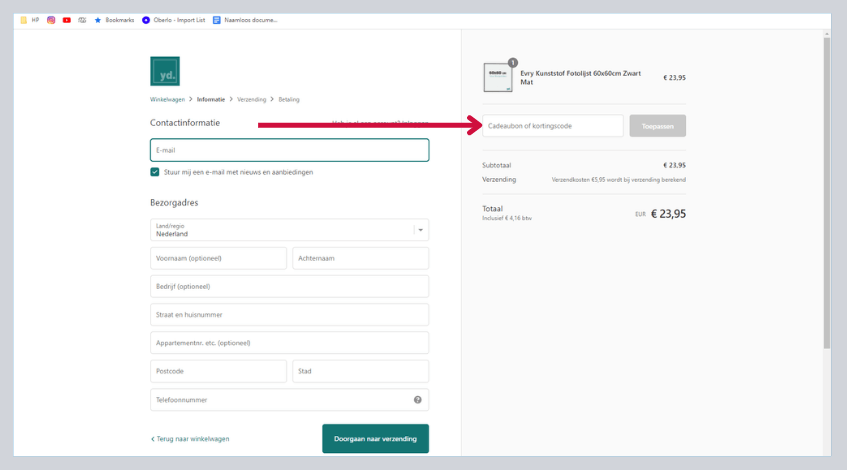Open the Oberlo - Import List bookmark
Screen dimensions: 847x470
[x=173, y=20]
